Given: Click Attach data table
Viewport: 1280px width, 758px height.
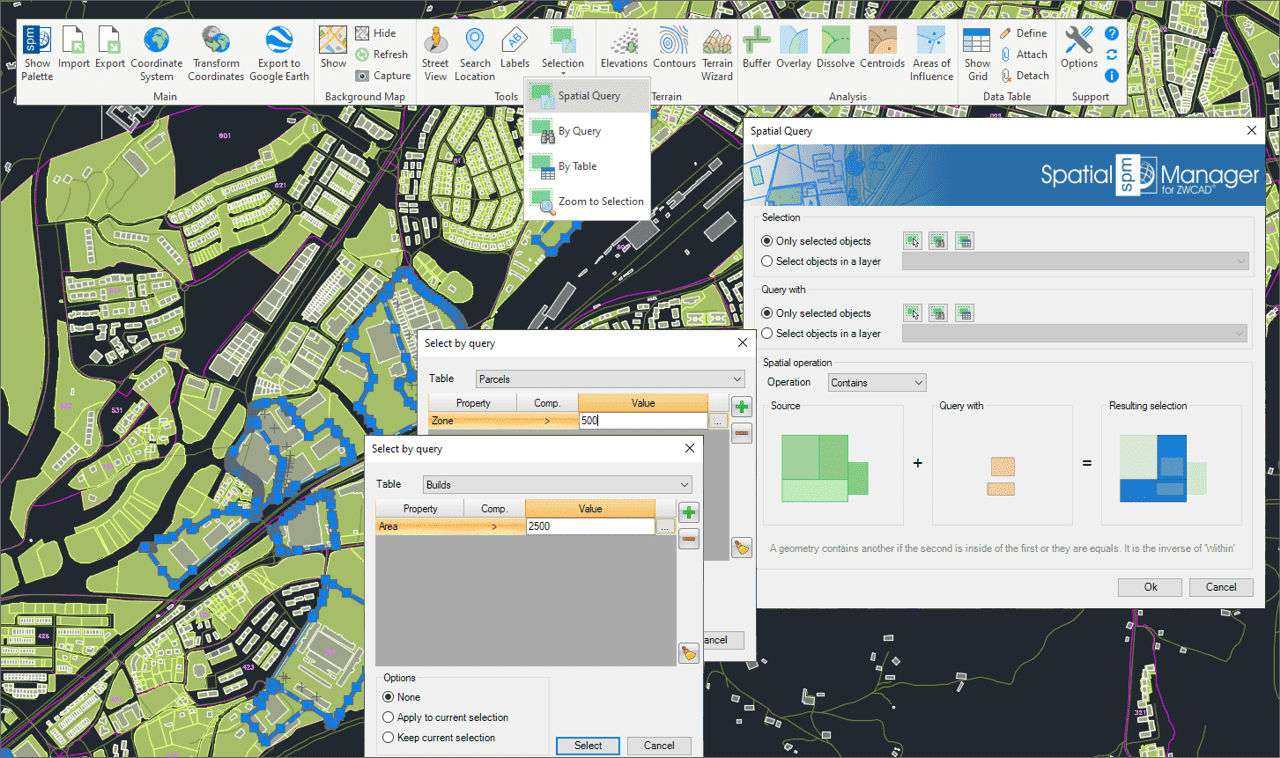Looking at the screenshot, I should coord(1024,54).
